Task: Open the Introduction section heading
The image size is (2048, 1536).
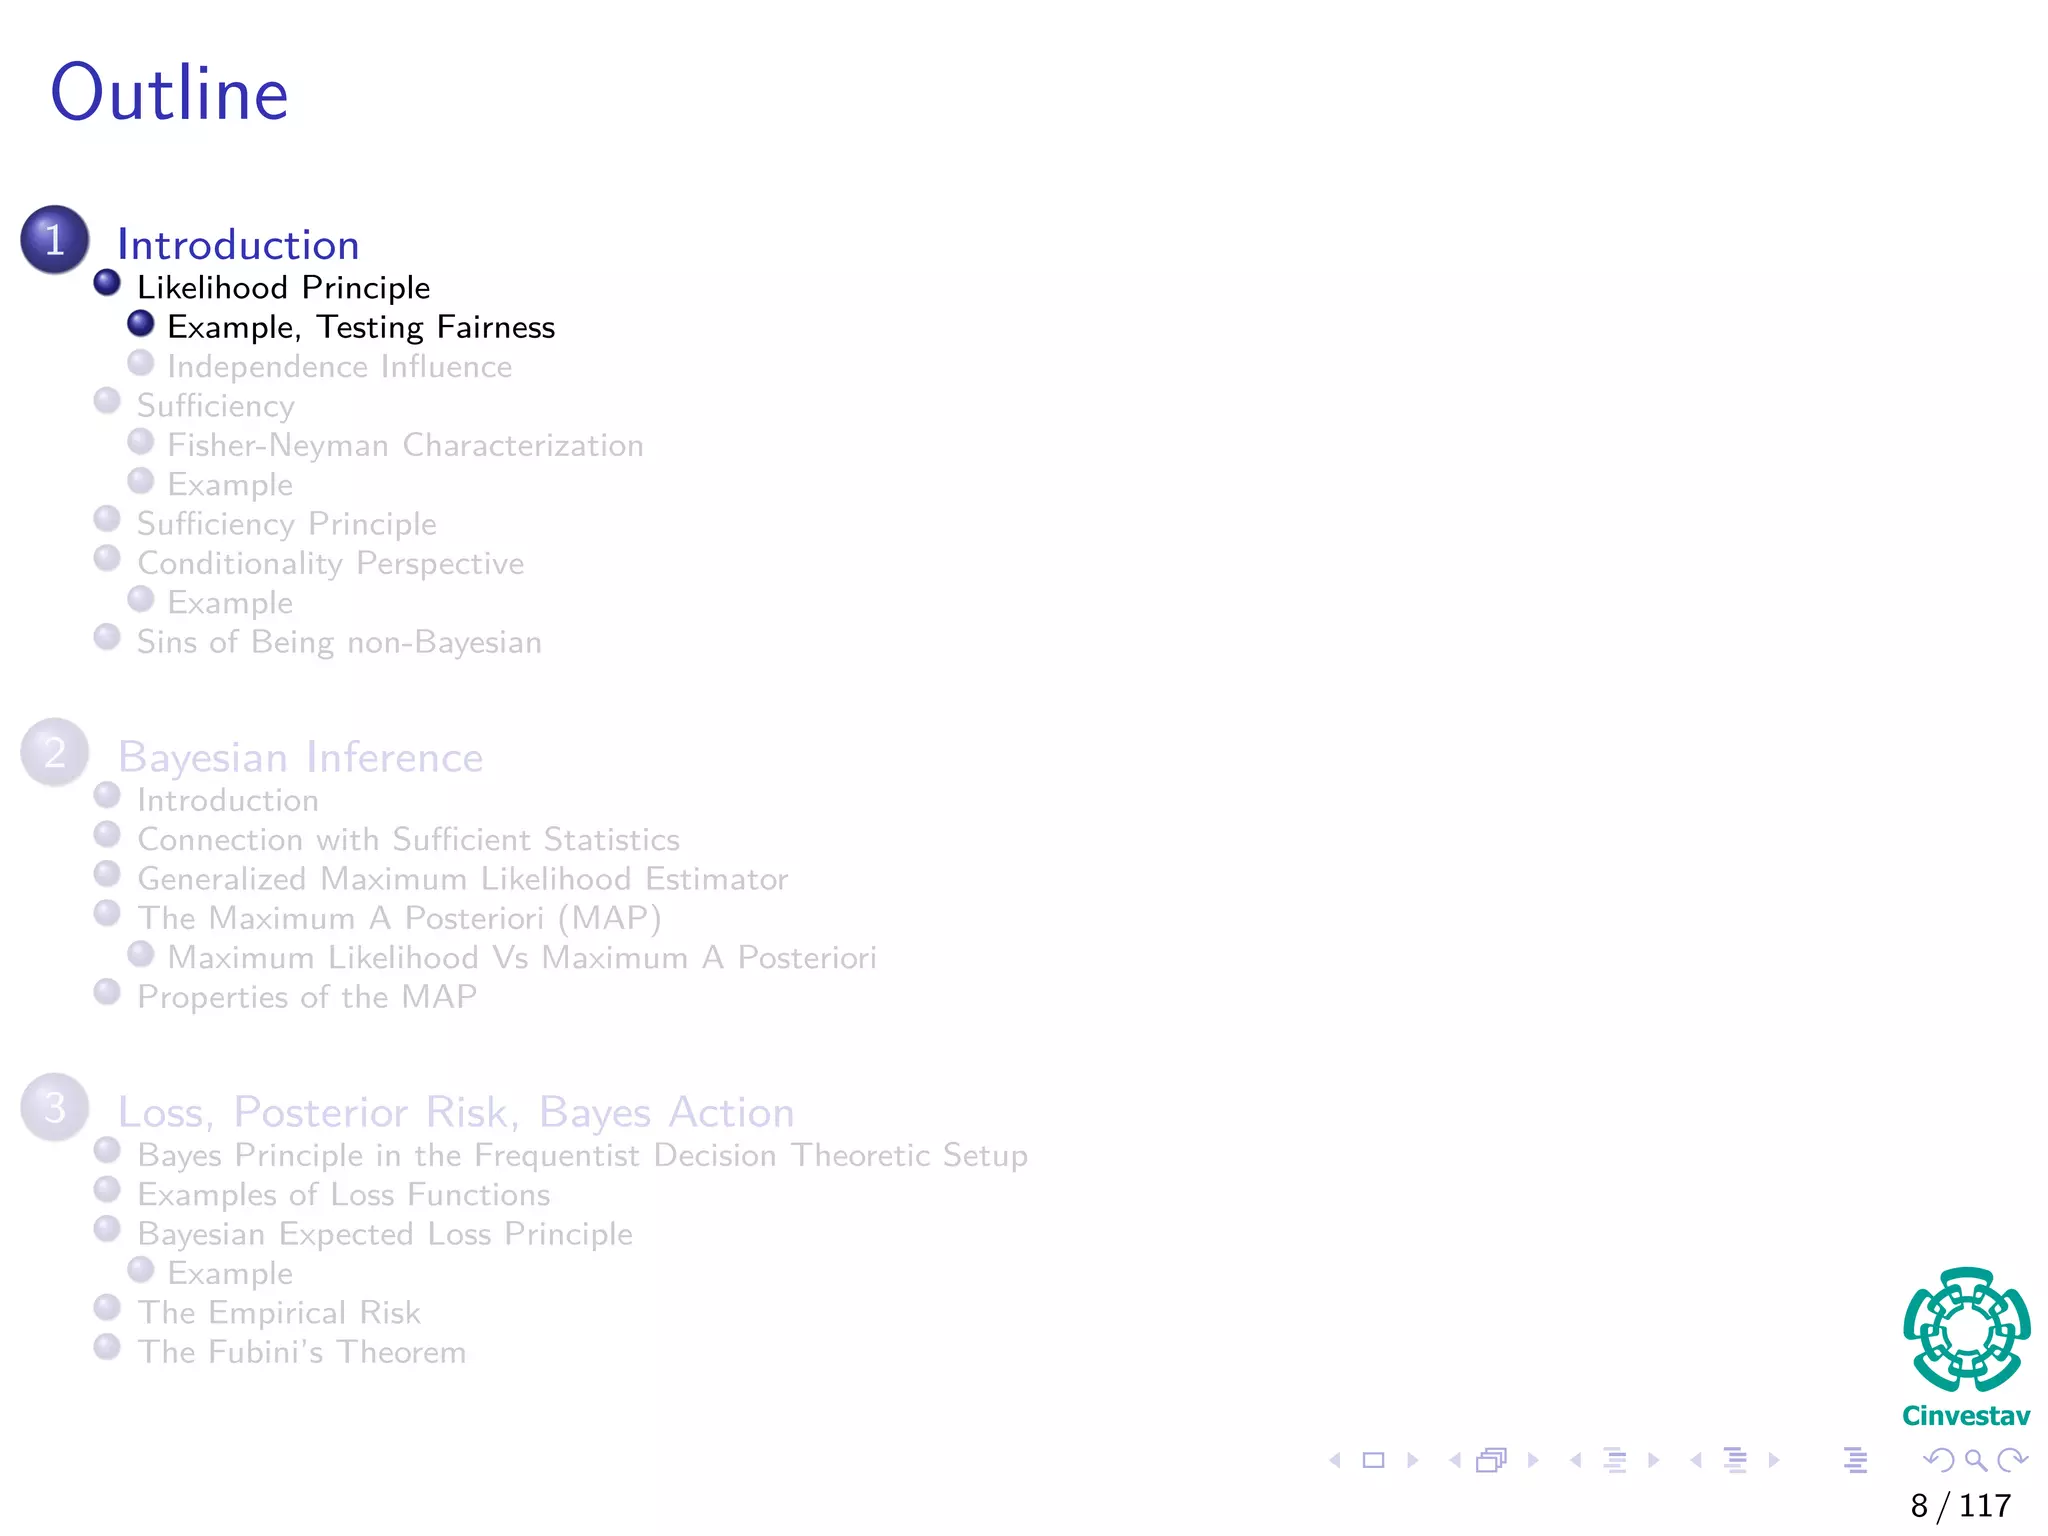Action: [x=238, y=245]
